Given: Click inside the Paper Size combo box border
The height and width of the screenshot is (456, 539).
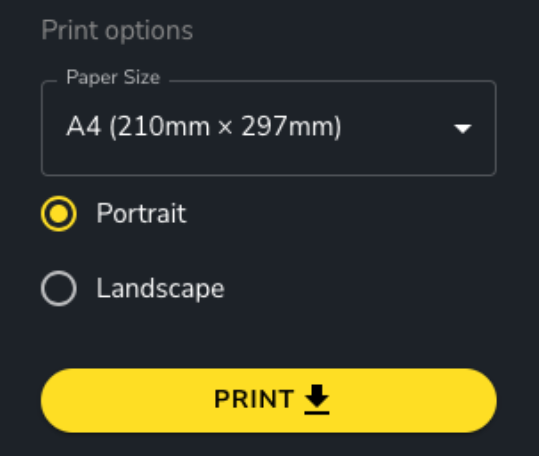Looking at the screenshot, I should click(268, 128).
